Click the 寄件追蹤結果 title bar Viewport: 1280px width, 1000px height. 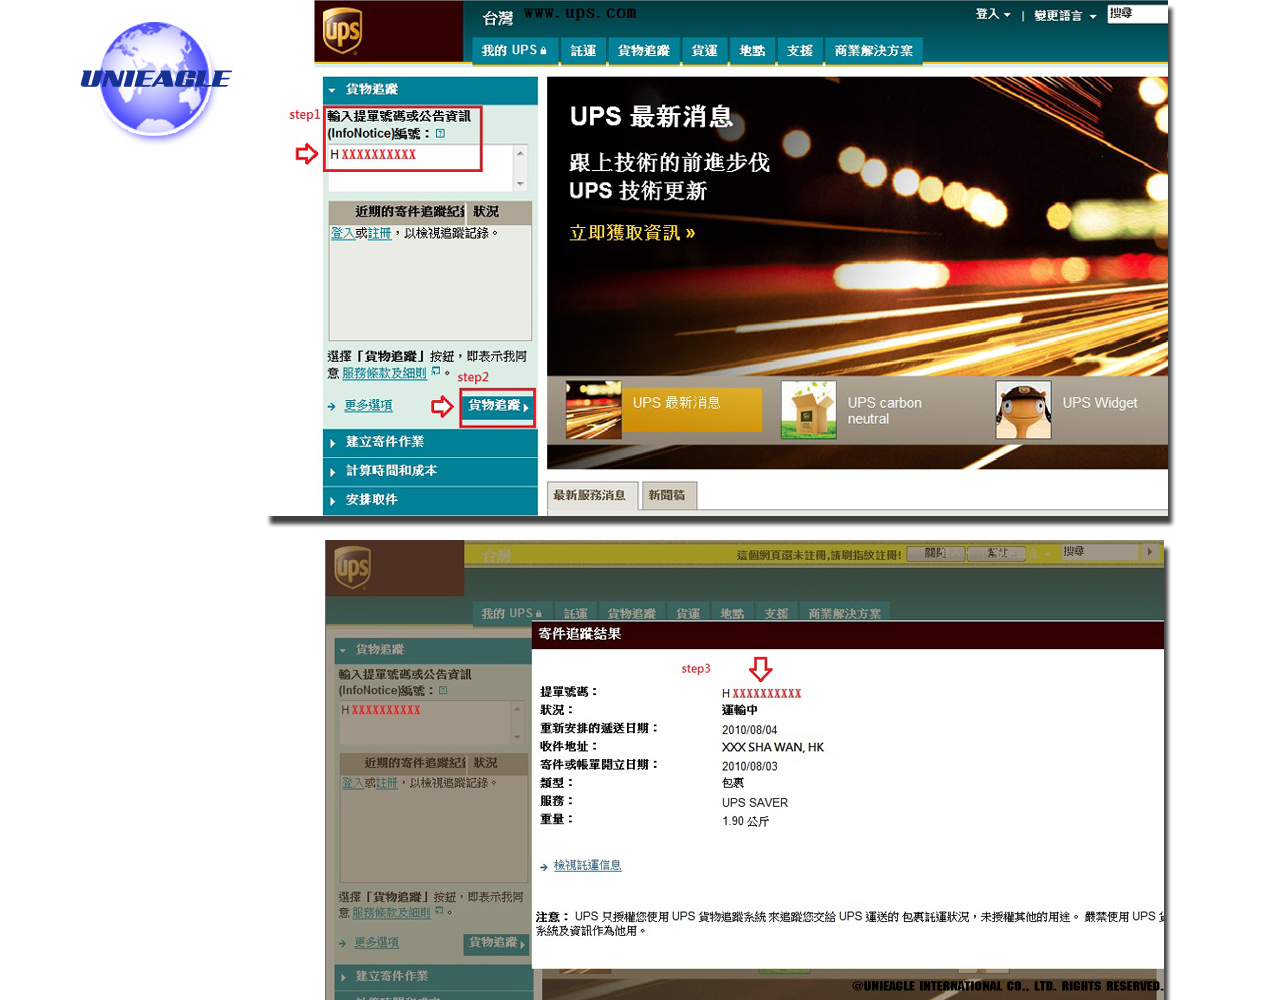click(x=848, y=634)
